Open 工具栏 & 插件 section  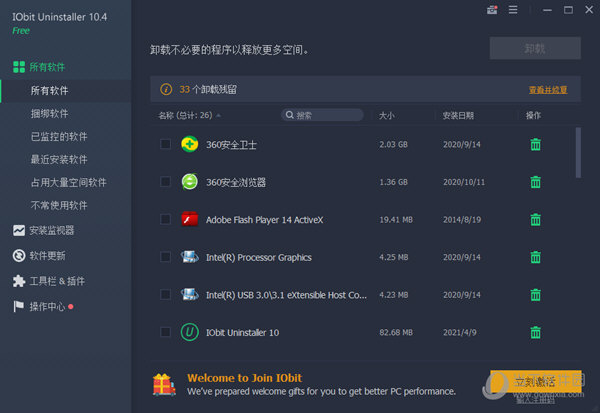pos(57,281)
